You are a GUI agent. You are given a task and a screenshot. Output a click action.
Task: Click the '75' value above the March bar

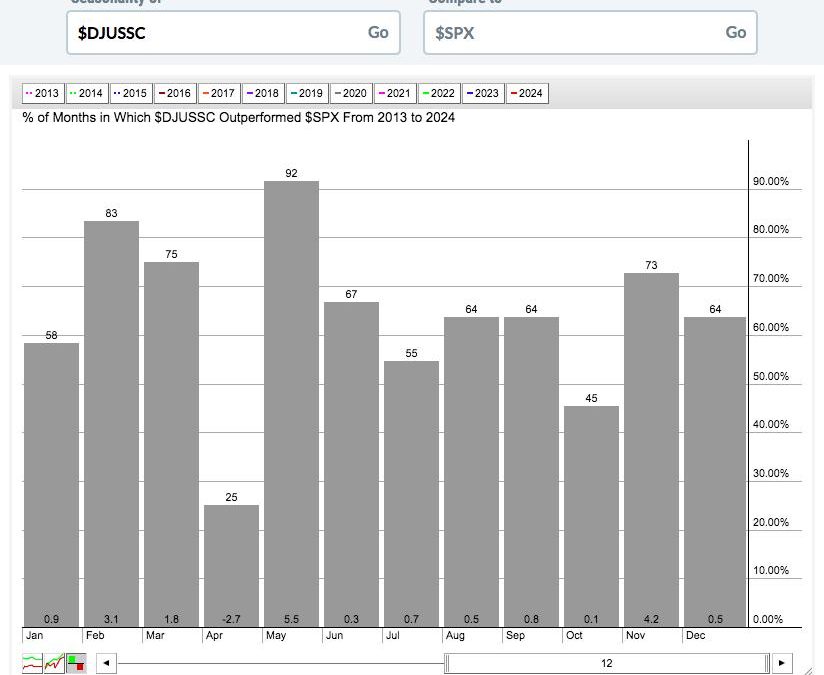tap(171, 254)
